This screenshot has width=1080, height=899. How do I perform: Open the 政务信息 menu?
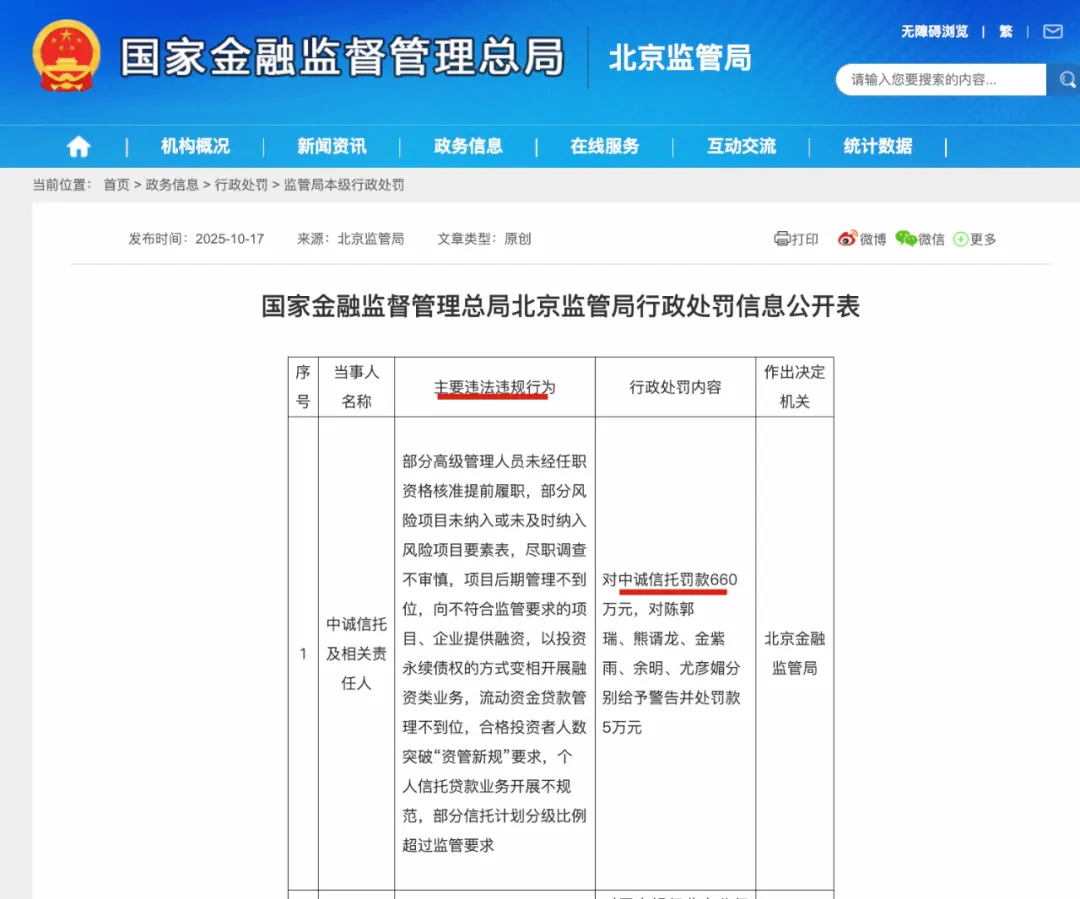pos(468,146)
